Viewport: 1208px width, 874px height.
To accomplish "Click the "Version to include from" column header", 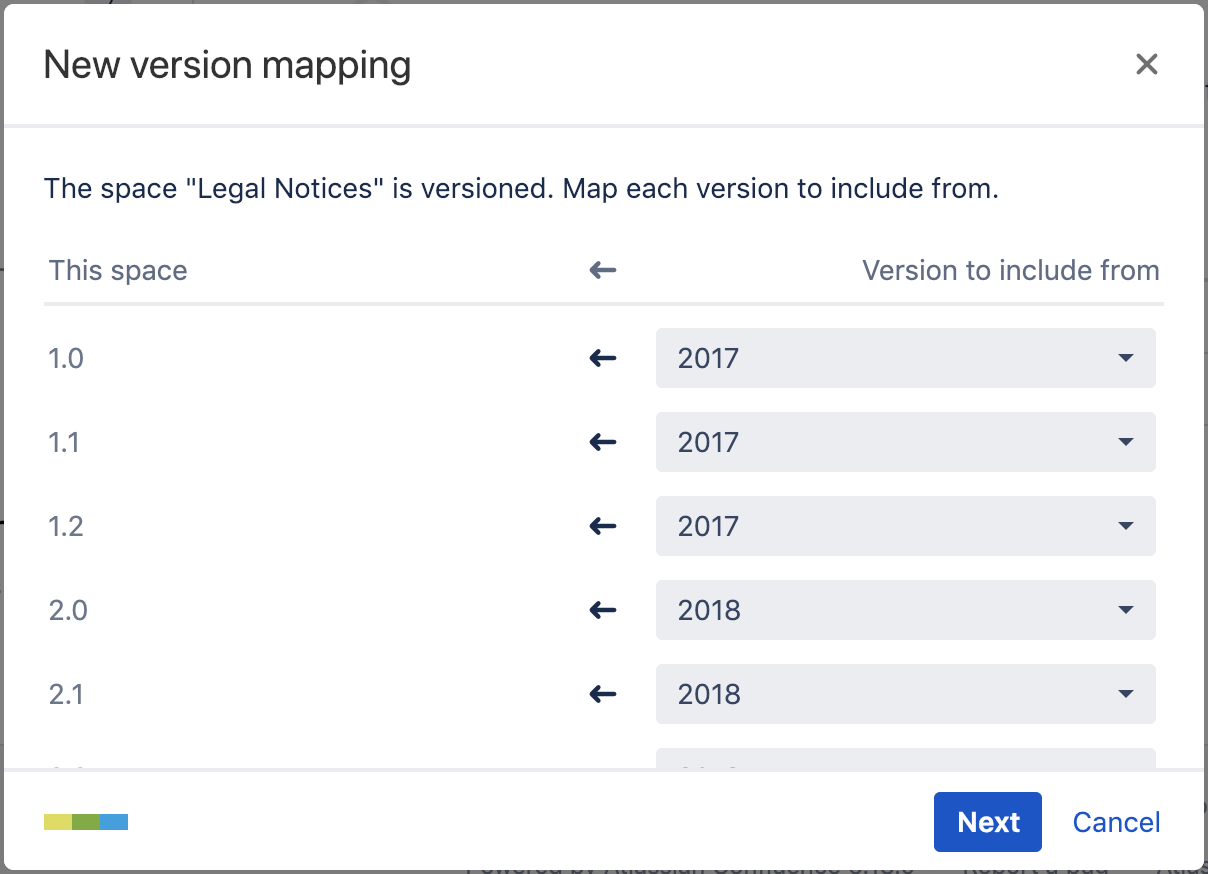I will click(1010, 270).
